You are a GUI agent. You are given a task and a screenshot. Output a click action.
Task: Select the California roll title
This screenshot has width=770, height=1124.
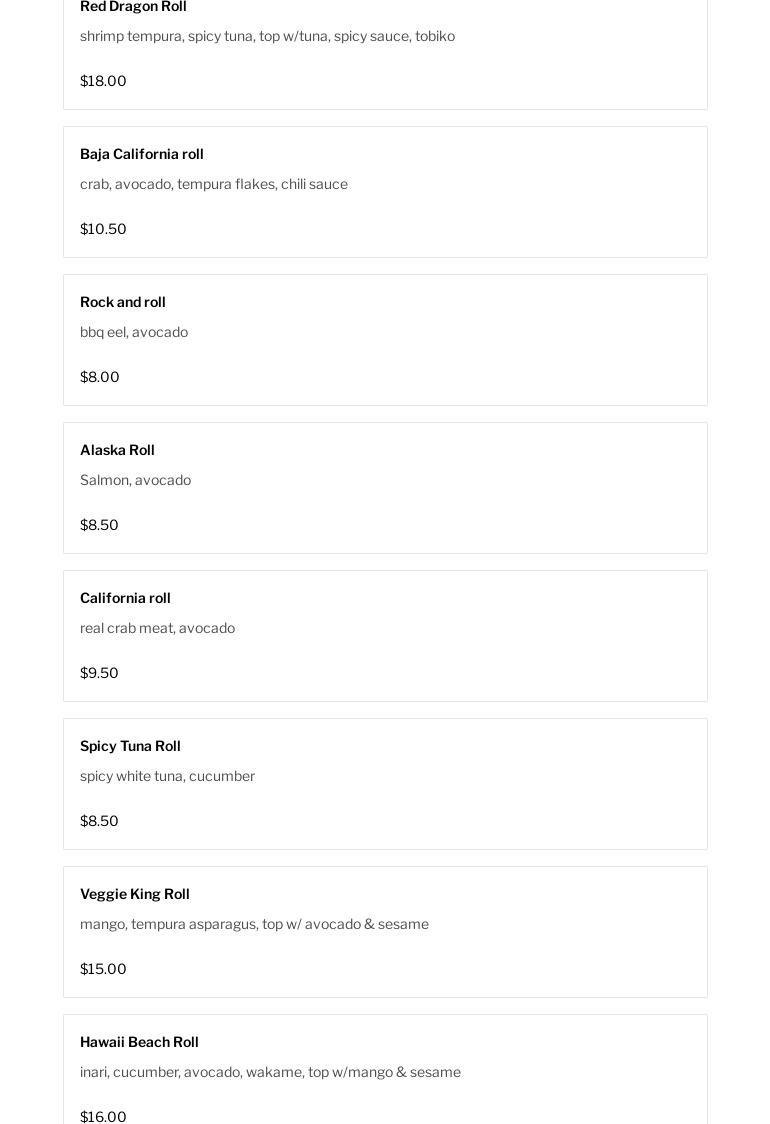[125, 598]
